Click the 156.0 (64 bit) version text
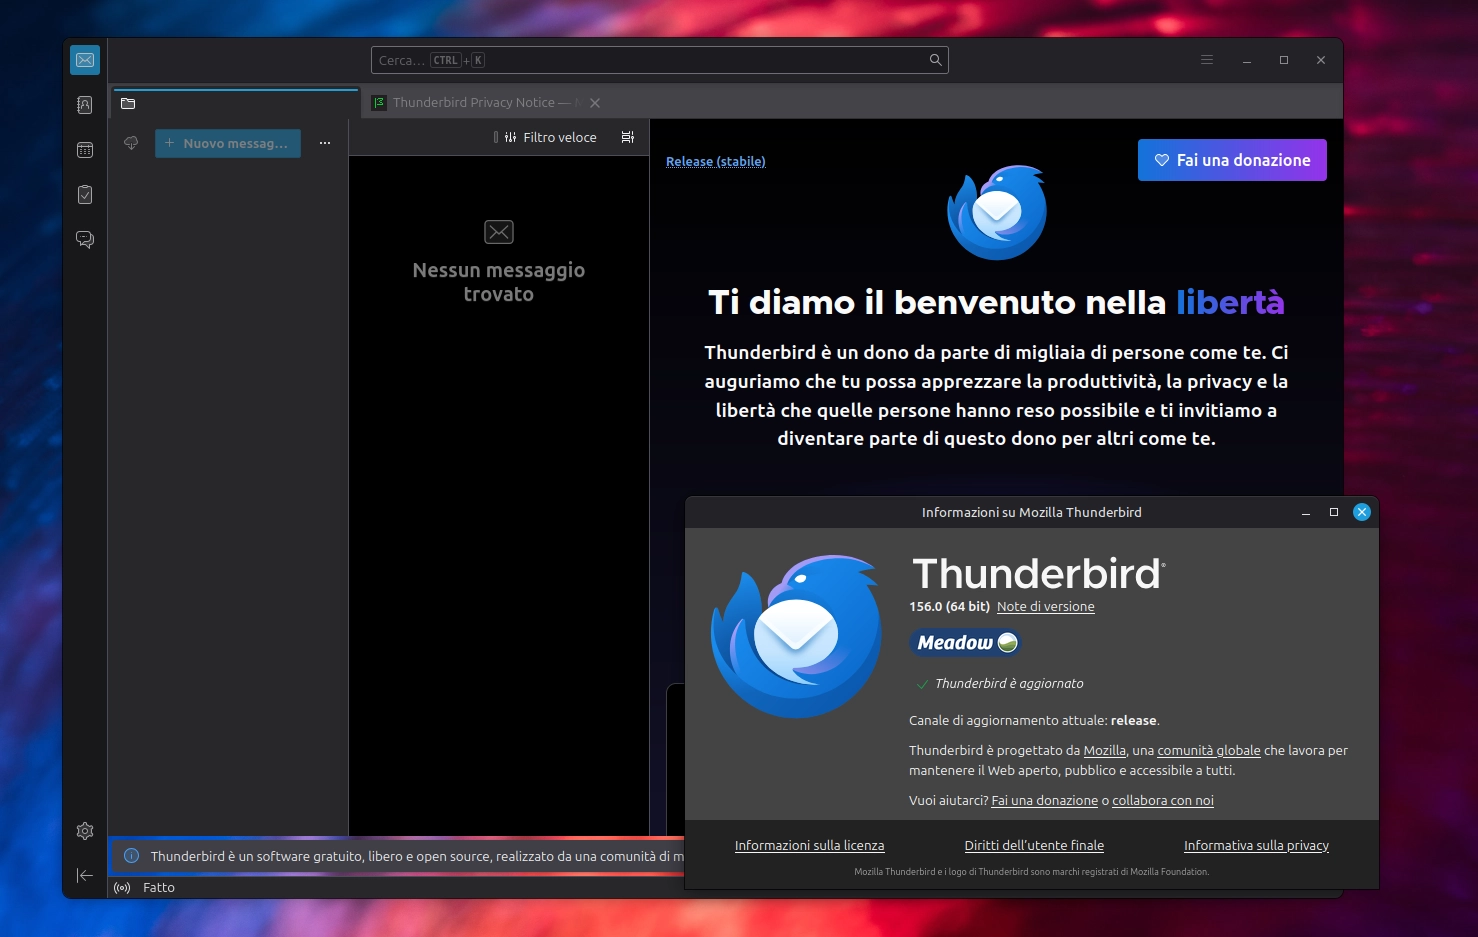Screen dimensions: 1478x937 click(949, 606)
